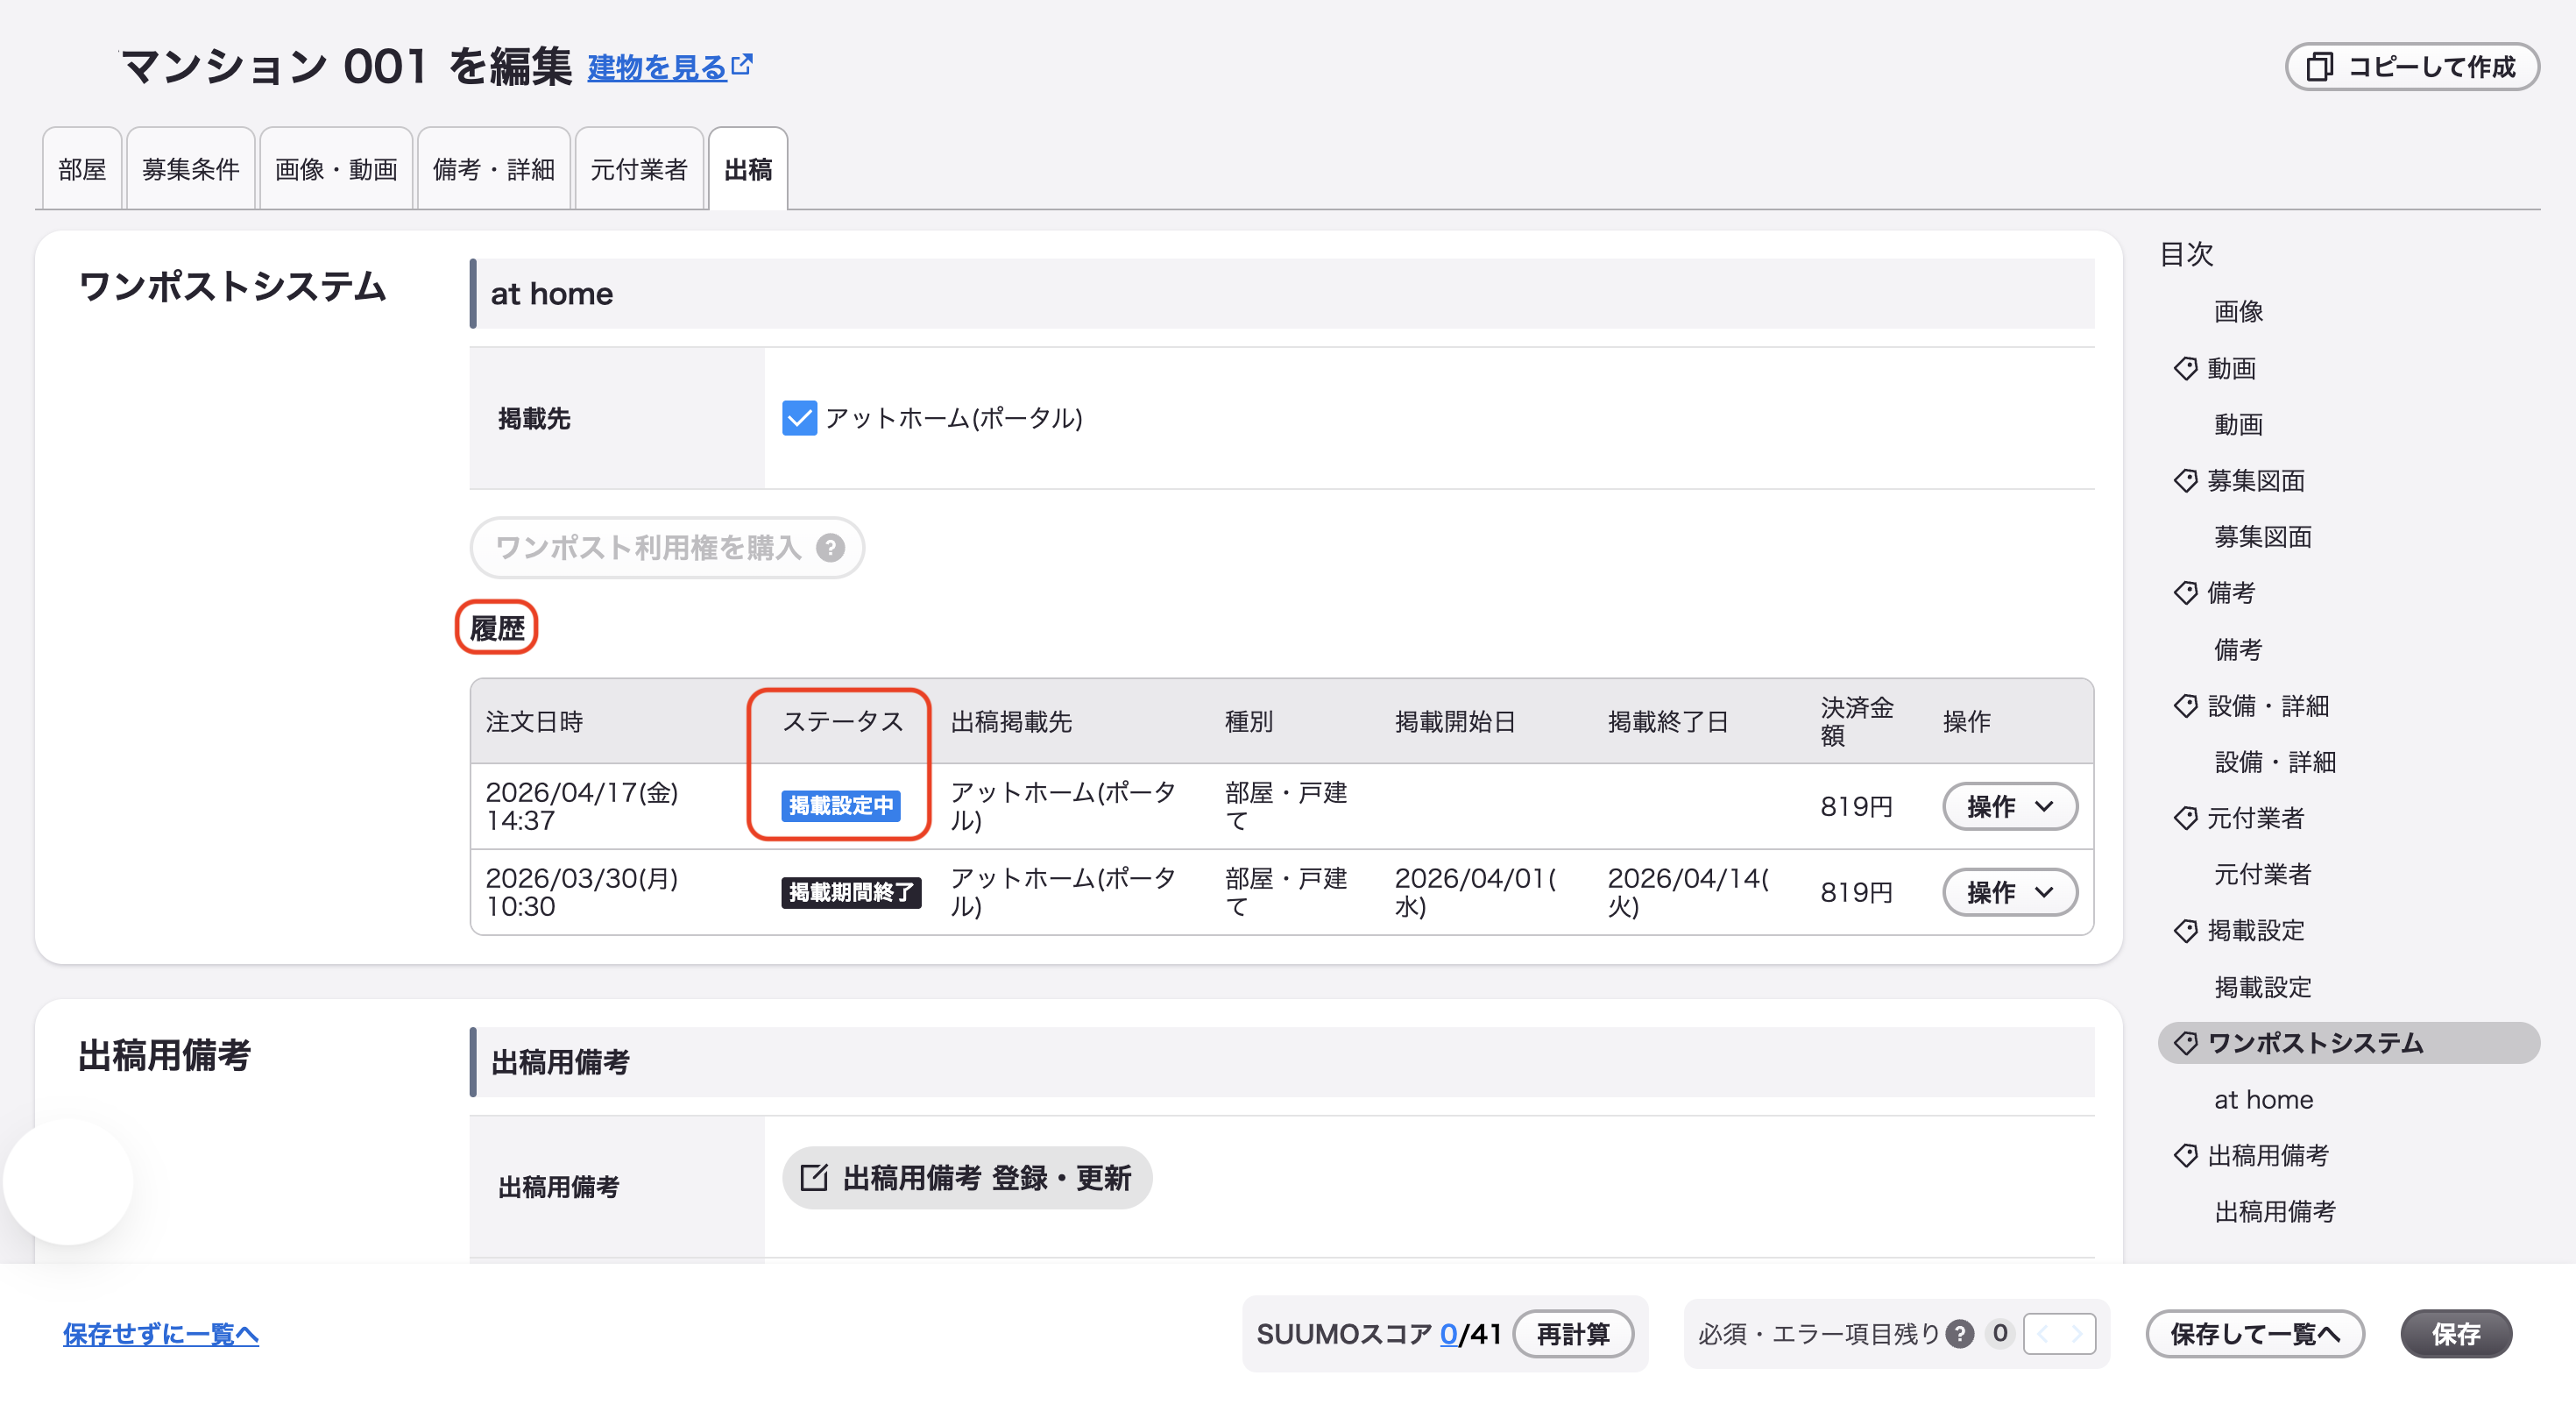Click the tag icon beside 募集図面 heading

(x=2185, y=481)
